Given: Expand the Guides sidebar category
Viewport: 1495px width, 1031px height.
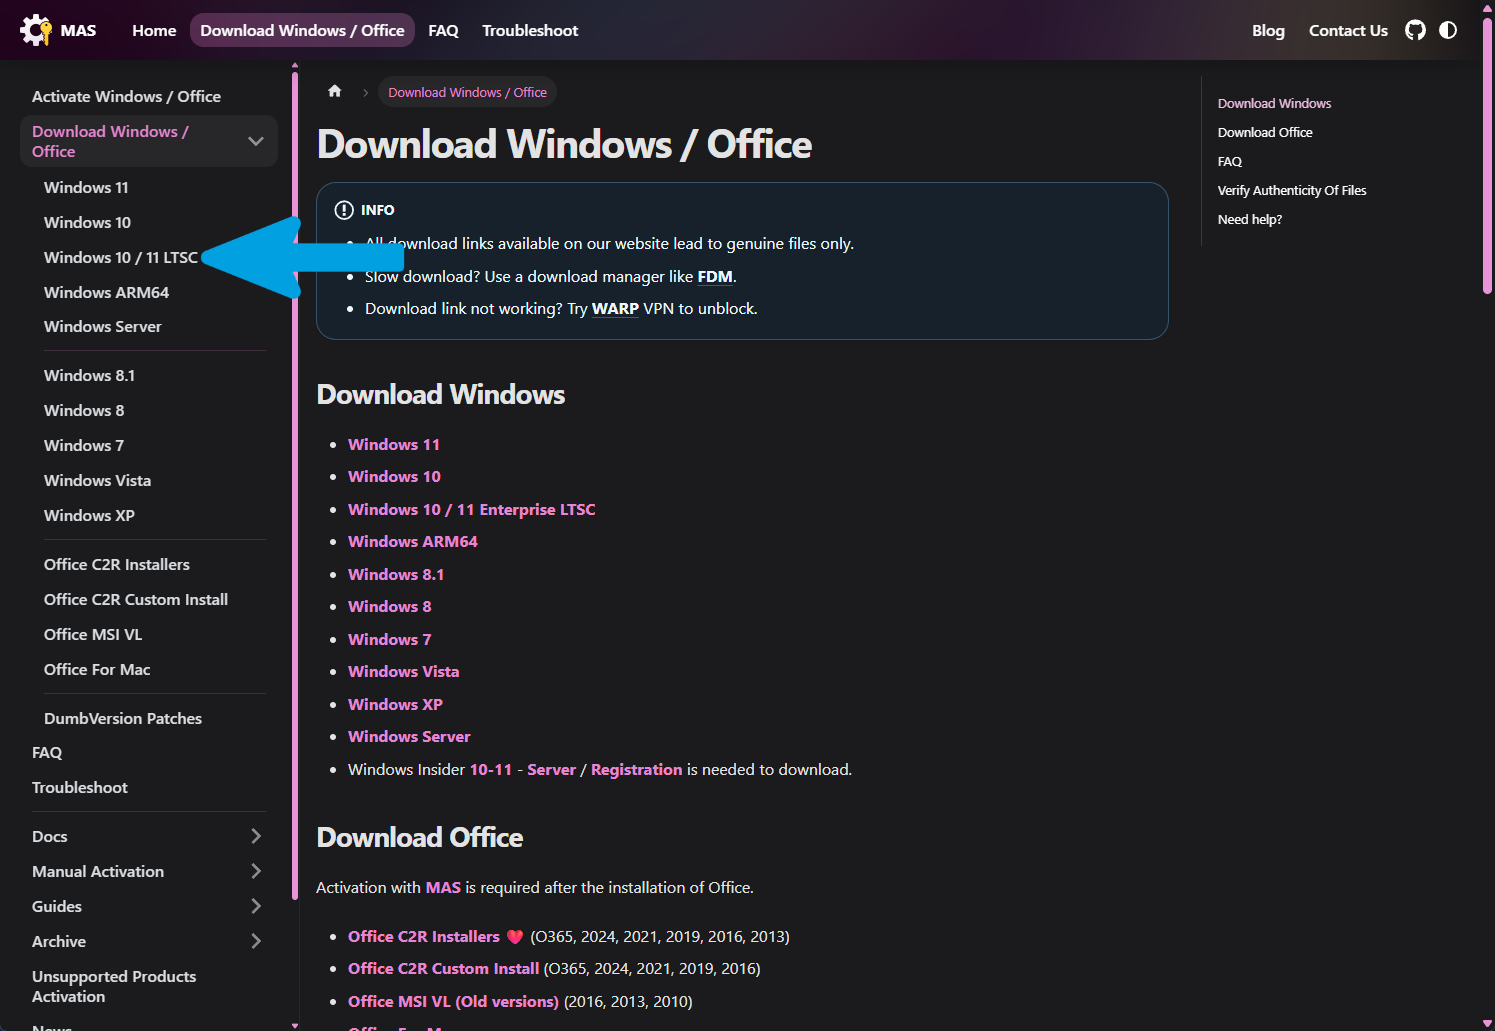Looking at the screenshot, I should point(256,906).
